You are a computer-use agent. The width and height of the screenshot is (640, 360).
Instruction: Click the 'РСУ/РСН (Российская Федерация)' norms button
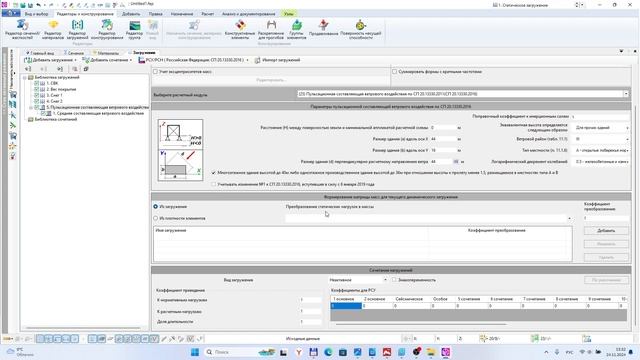coord(193,60)
